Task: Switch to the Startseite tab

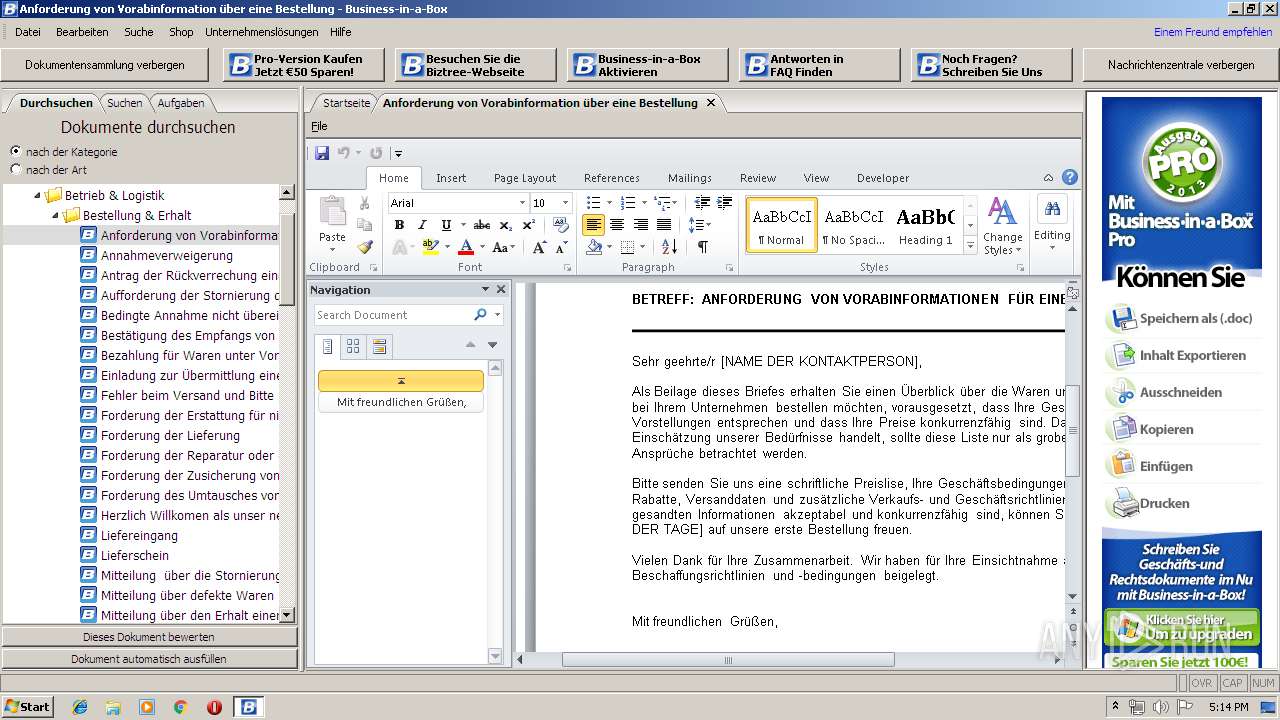Action: 346,103
